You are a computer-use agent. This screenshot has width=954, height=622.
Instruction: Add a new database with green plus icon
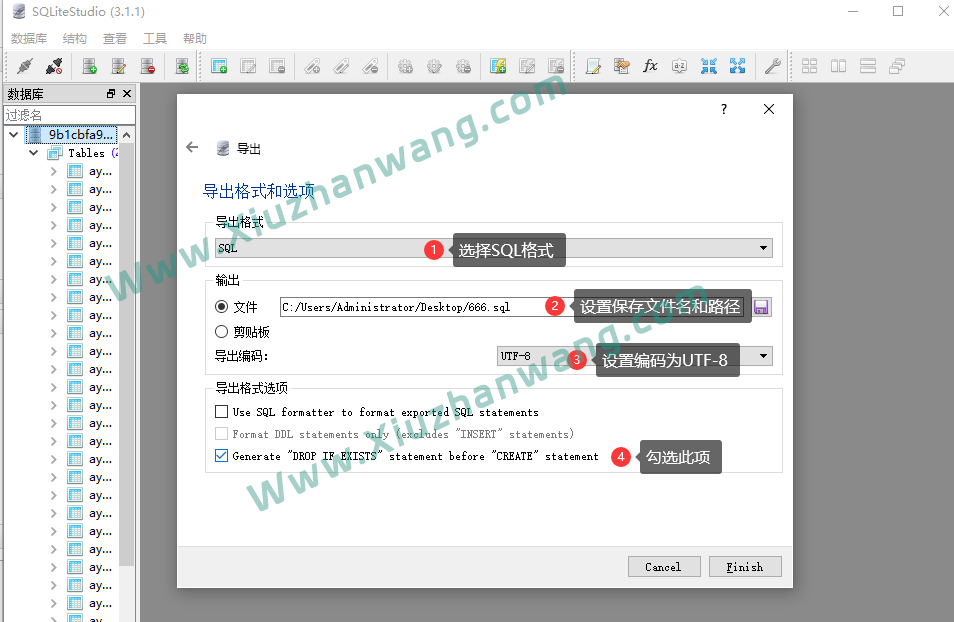(88, 65)
